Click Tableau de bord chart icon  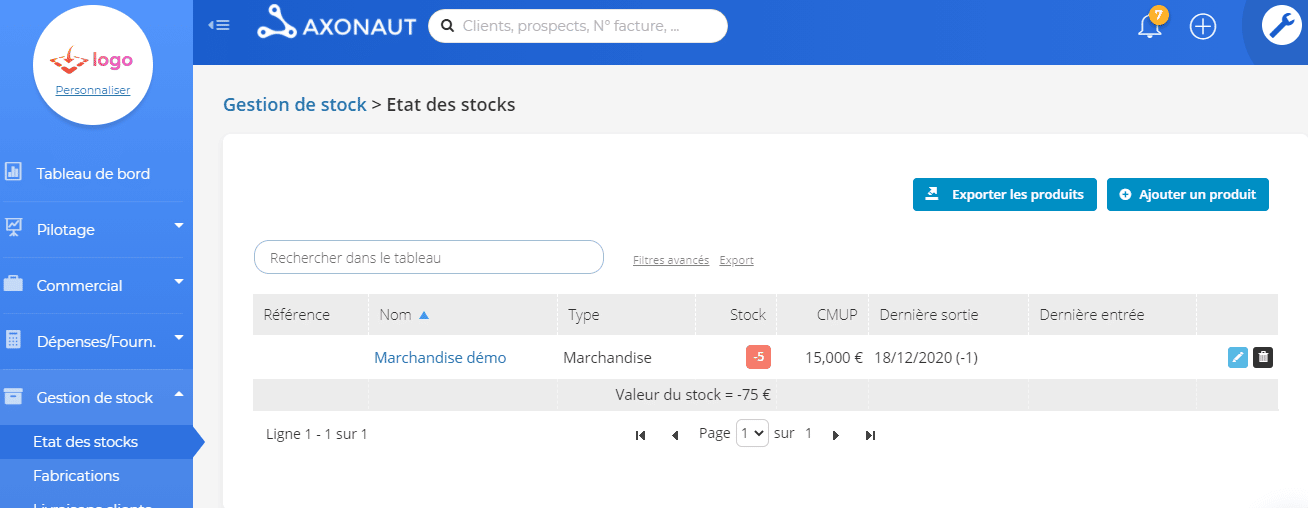point(13,172)
